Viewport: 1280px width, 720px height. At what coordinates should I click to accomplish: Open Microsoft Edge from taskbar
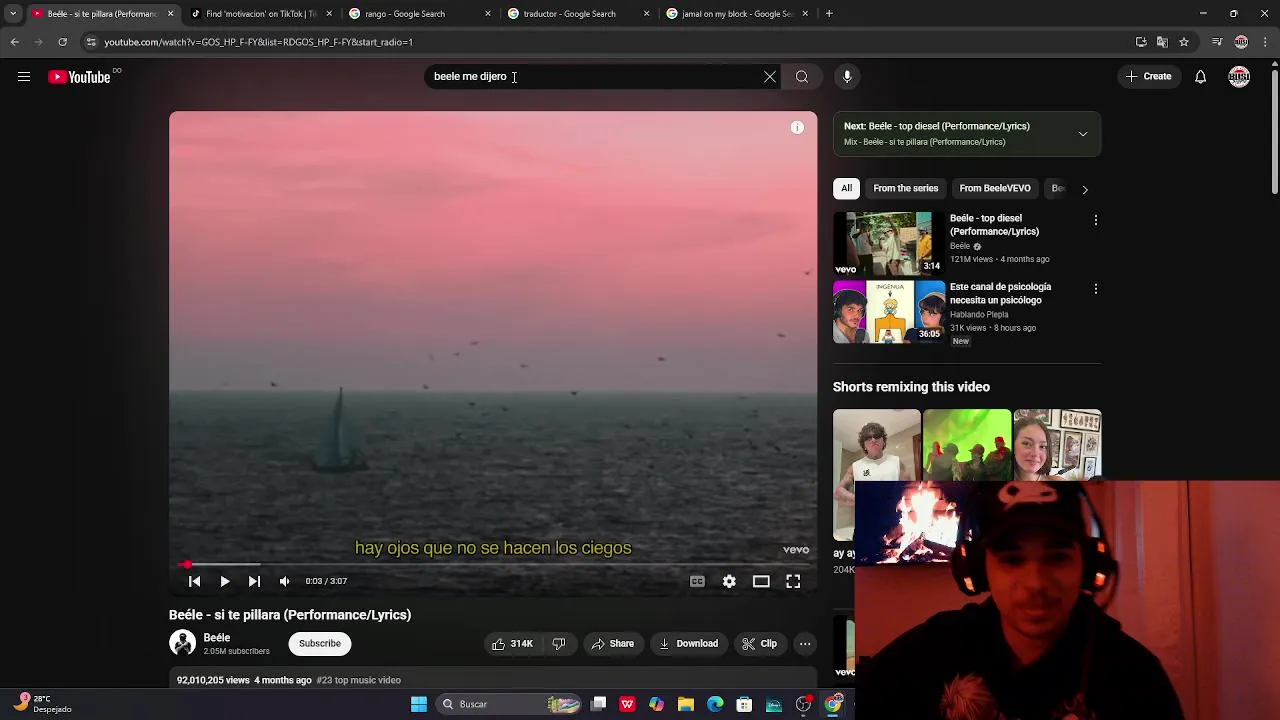coord(715,704)
